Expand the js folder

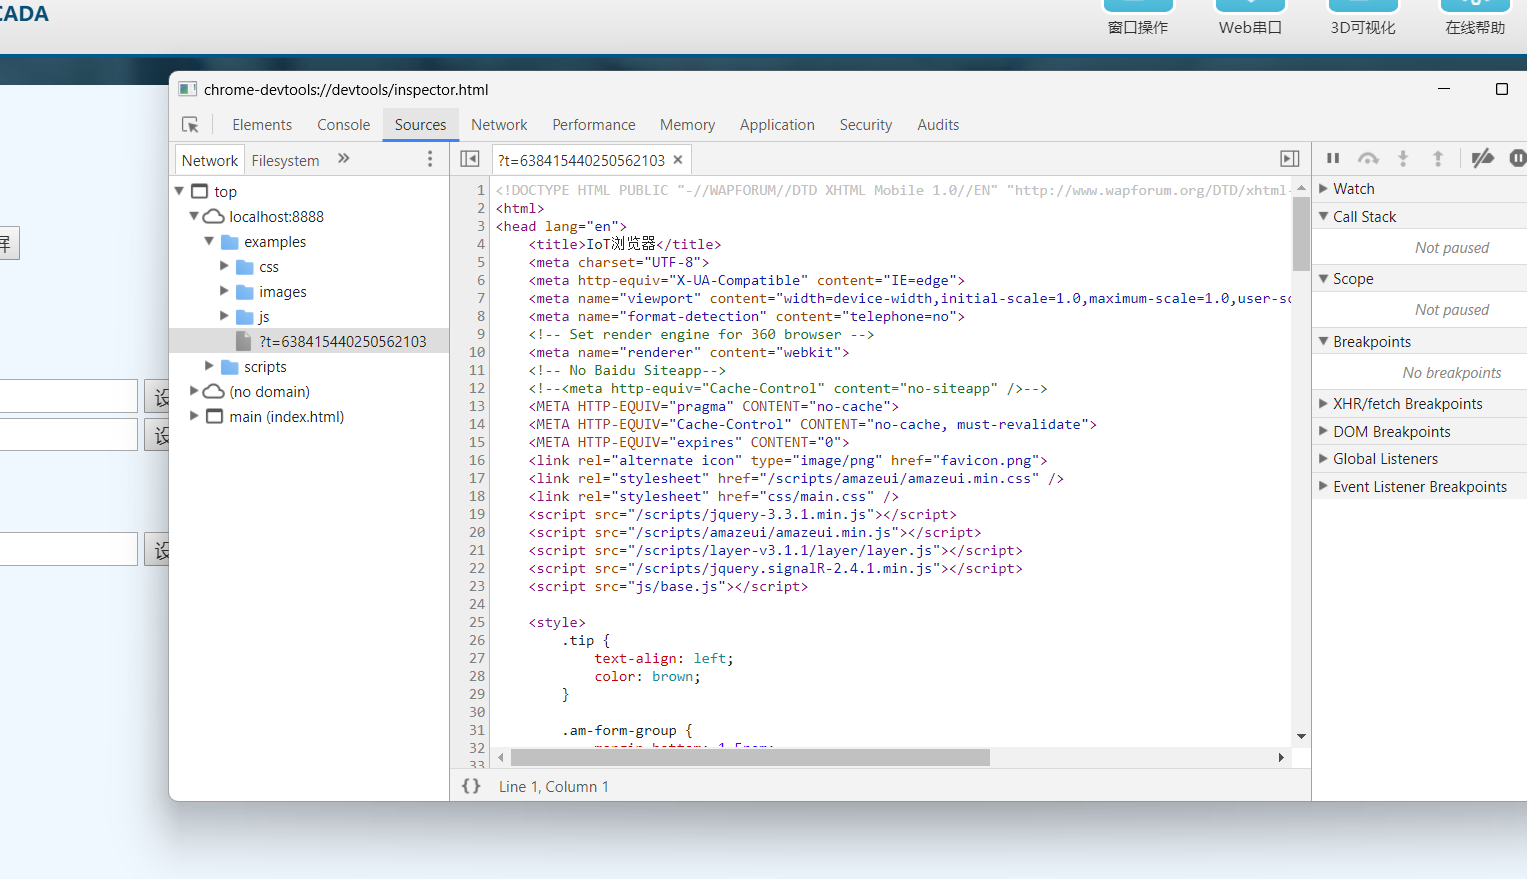pyautogui.click(x=224, y=316)
